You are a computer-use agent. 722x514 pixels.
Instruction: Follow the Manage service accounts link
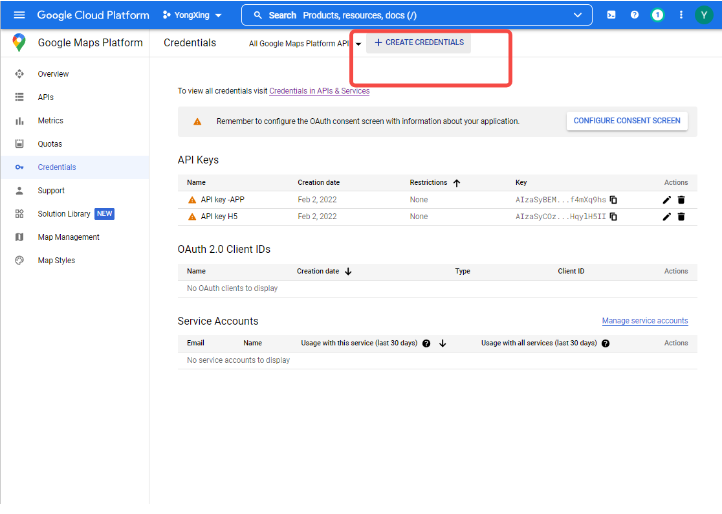(645, 321)
